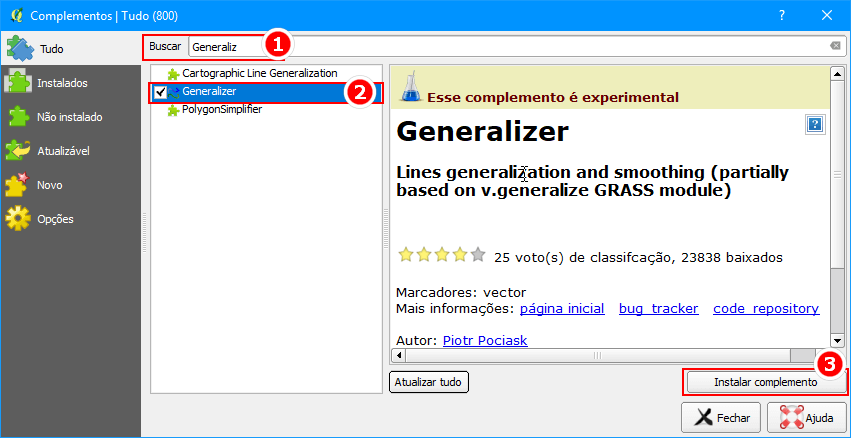
Task: Select the Generalizer row text
Action: [209, 92]
